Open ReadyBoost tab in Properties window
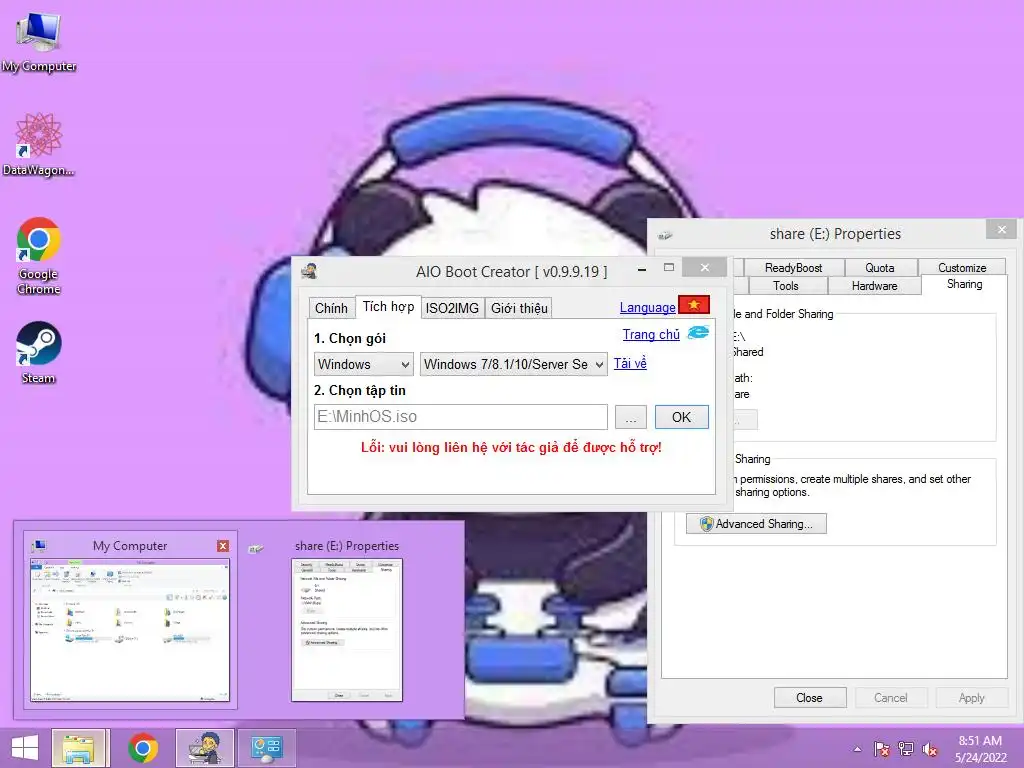The width and height of the screenshot is (1024, 768). tap(793, 268)
